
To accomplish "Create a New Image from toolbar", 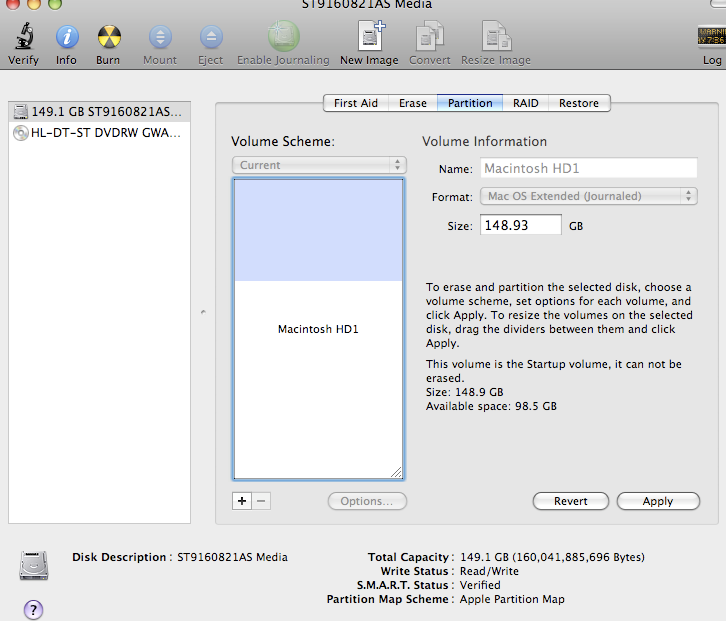I will pyautogui.click(x=371, y=35).
